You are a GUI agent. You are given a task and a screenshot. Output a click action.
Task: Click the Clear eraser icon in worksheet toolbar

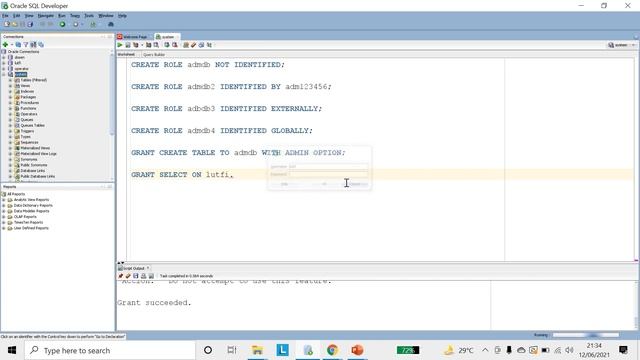tap(193, 45)
